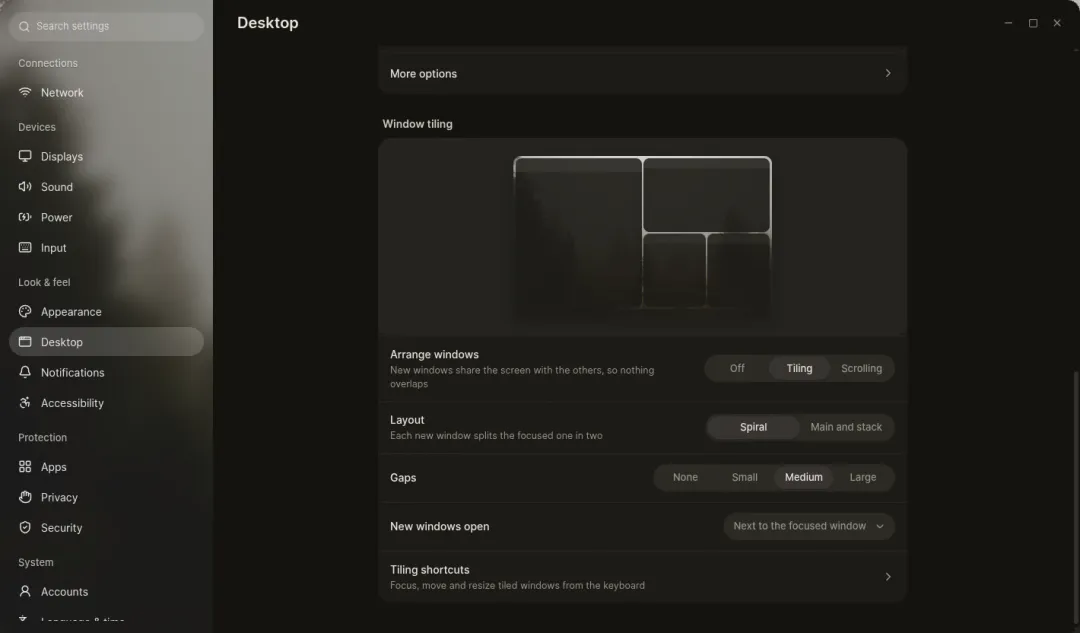Viewport: 1080px width, 633px height.
Task: Open the Privacy settings
Action: (106, 497)
